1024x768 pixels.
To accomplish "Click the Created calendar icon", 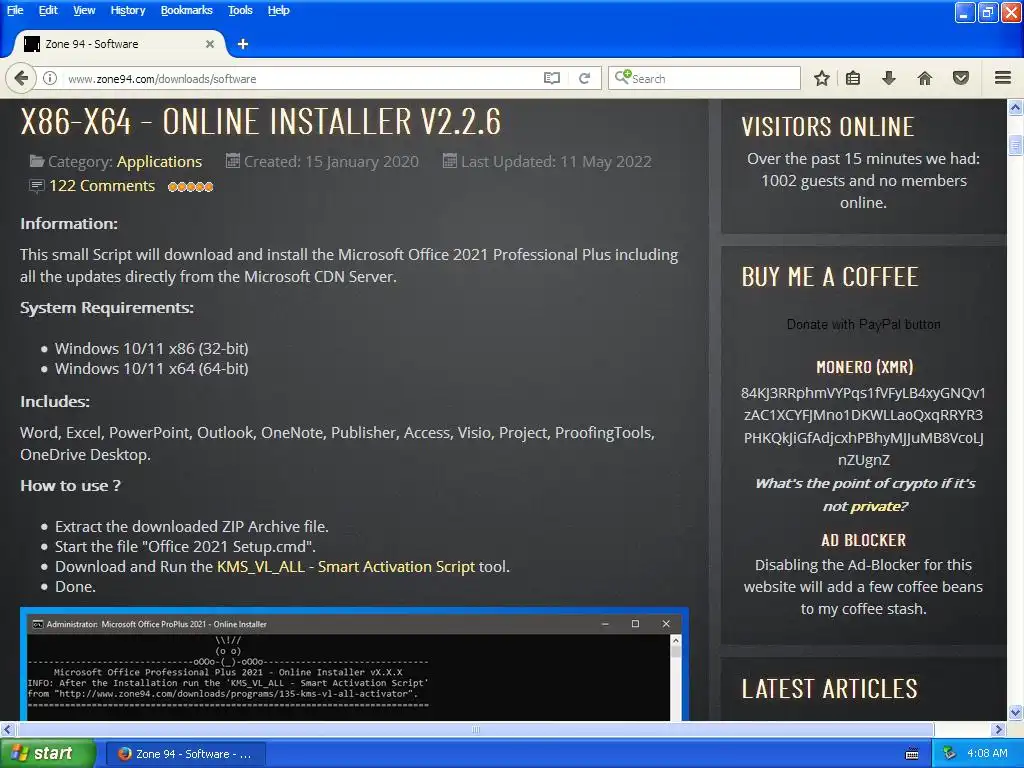I will pyautogui.click(x=232, y=160).
